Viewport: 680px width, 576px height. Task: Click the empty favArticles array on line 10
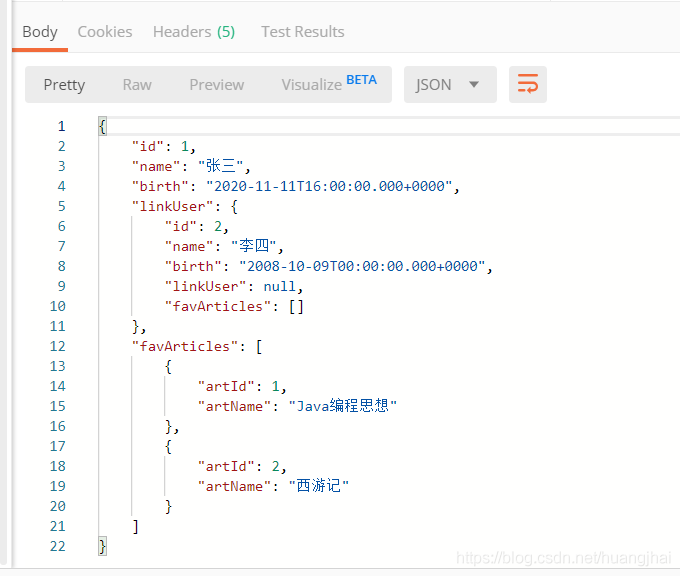tap(296, 306)
